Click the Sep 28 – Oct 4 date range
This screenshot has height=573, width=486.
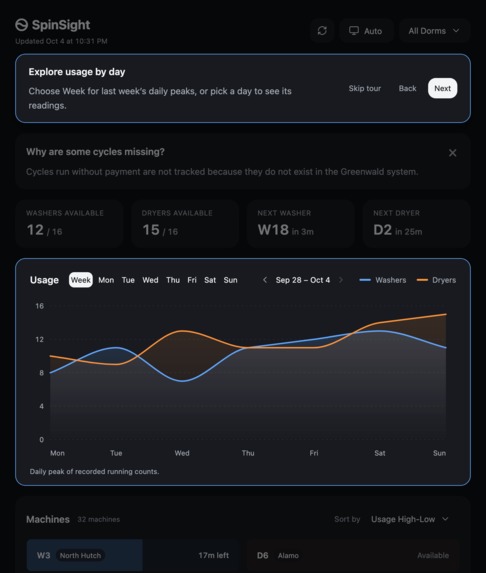[x=303, y=280]
